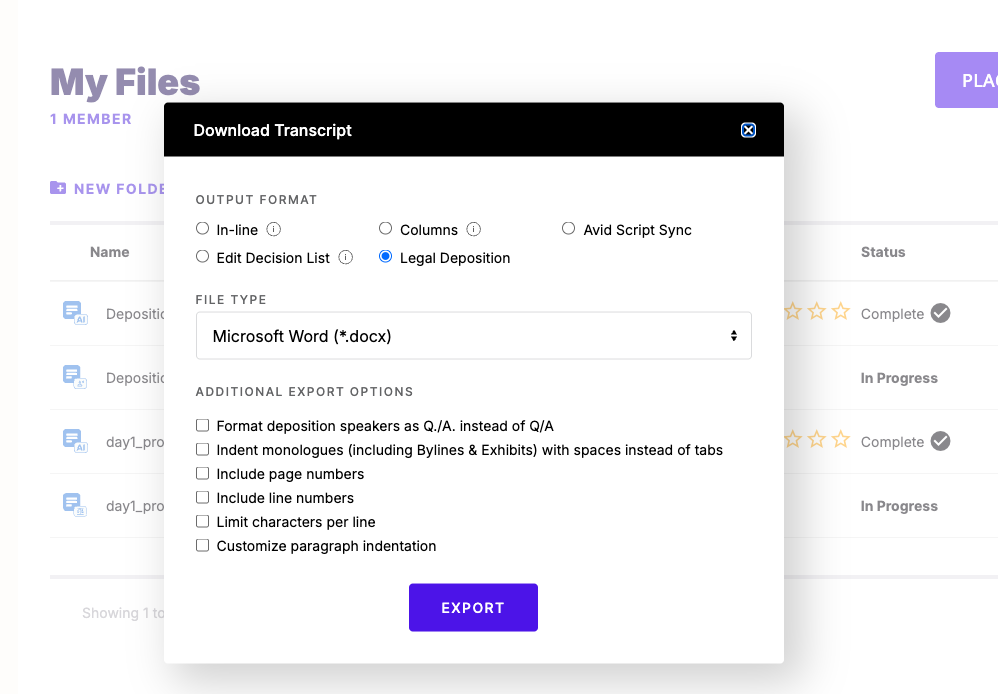
Task: Enable Include line numbers
Action: [x=202, y=497]
